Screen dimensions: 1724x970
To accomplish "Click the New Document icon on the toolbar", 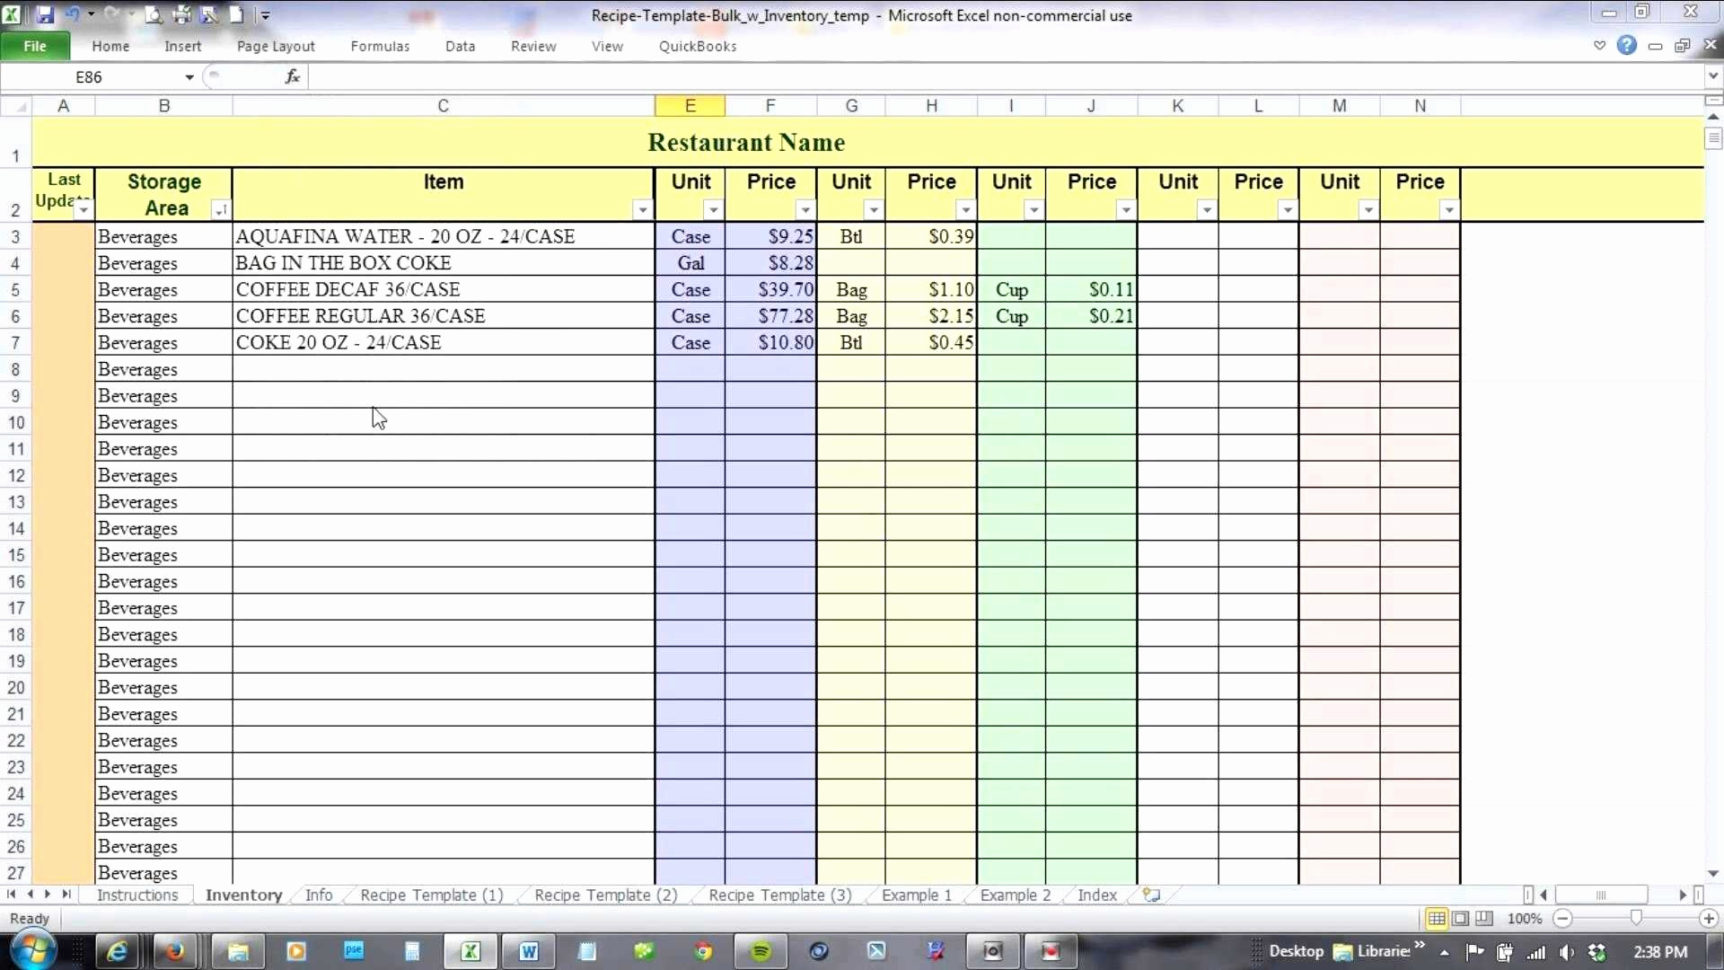I will (x=234, y=15).
